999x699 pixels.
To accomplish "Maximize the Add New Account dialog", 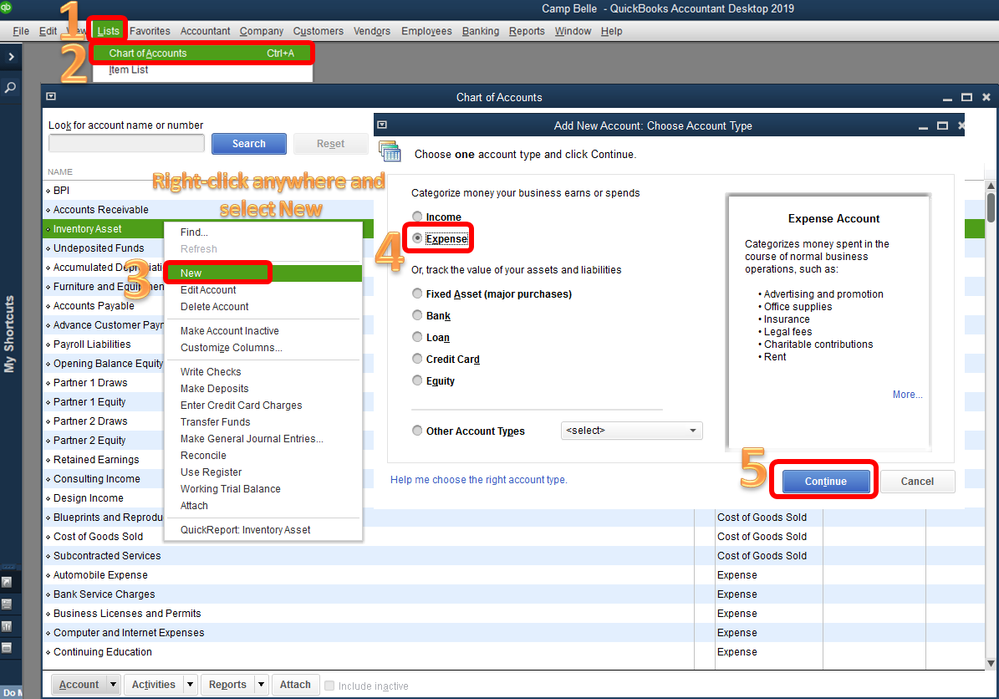I will tap(942, 126).
